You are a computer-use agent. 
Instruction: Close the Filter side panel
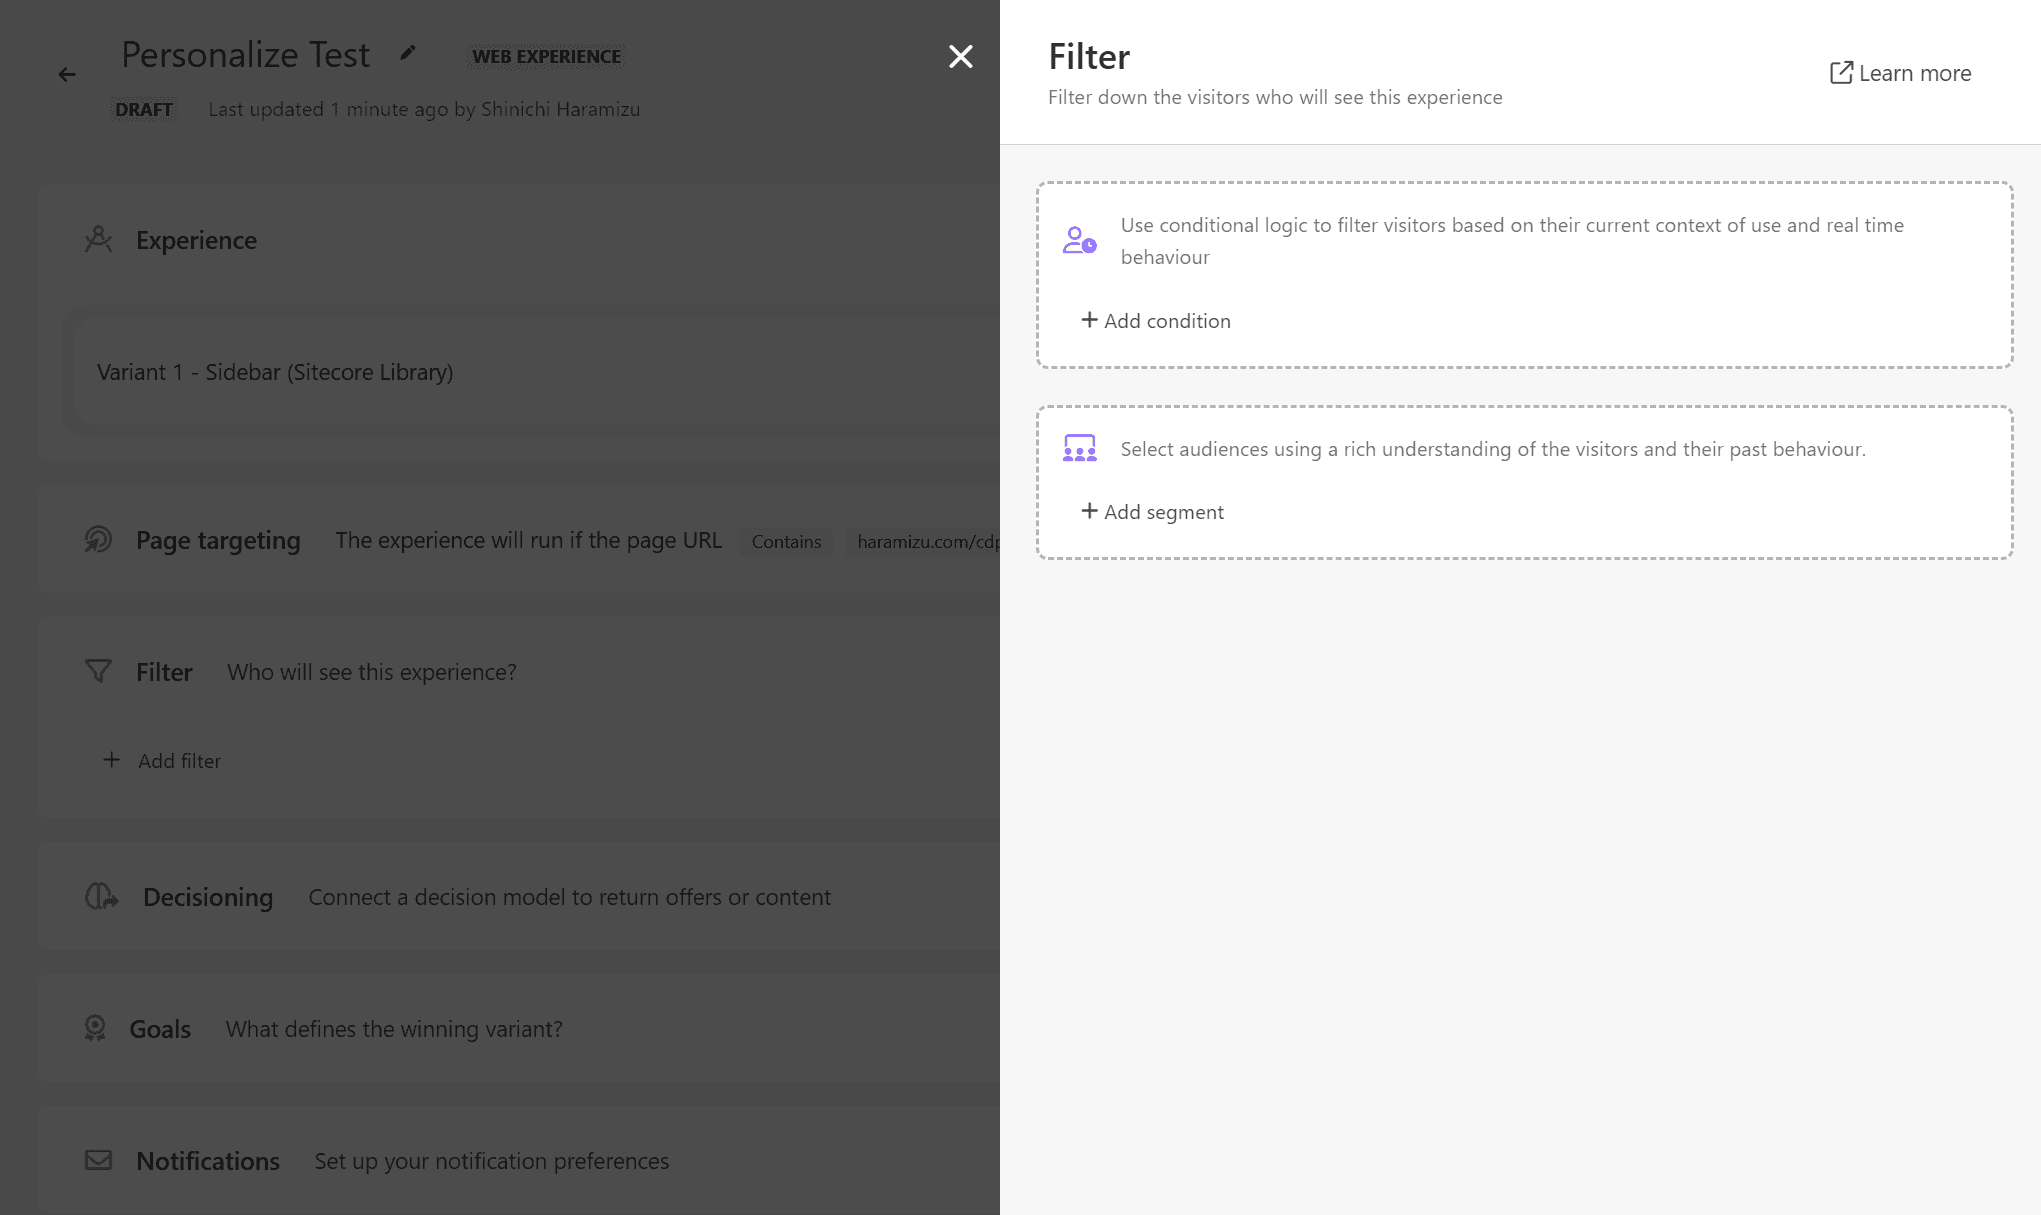pyautogui.click(x=960, y=57)
